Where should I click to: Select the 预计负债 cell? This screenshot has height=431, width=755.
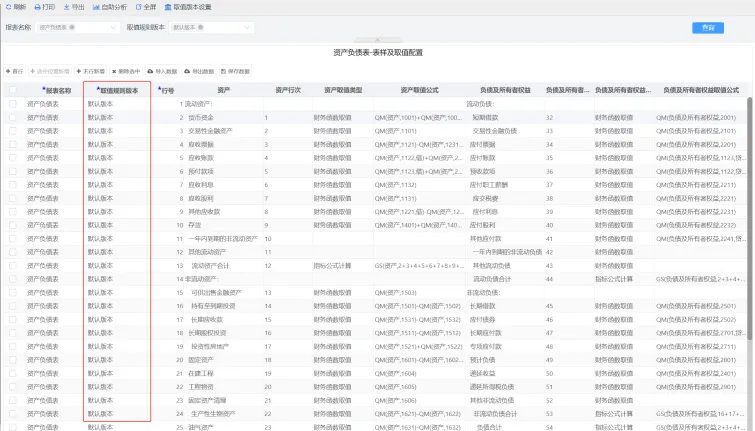point(482,360)
